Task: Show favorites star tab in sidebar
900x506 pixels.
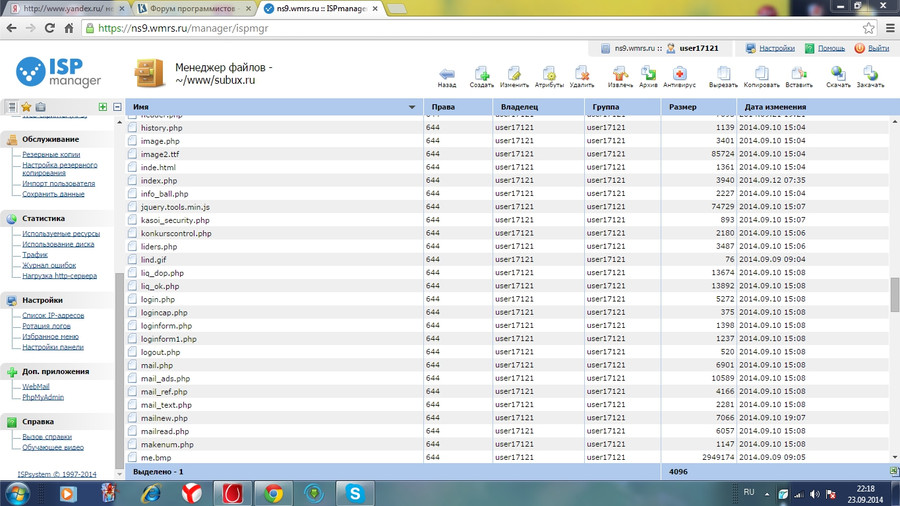Action: point(26,107)
